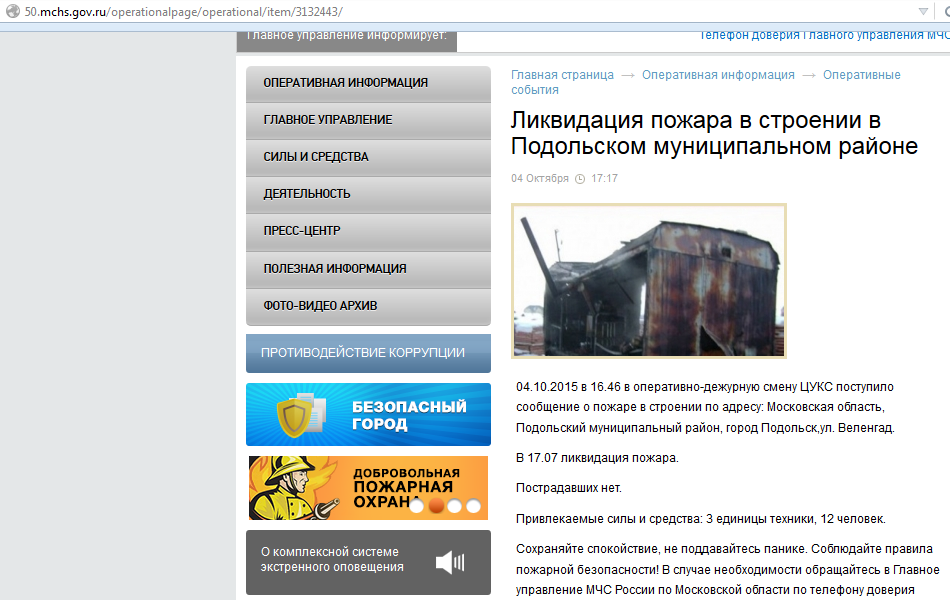Select the first carousel dot on banner

pos(416,506)
